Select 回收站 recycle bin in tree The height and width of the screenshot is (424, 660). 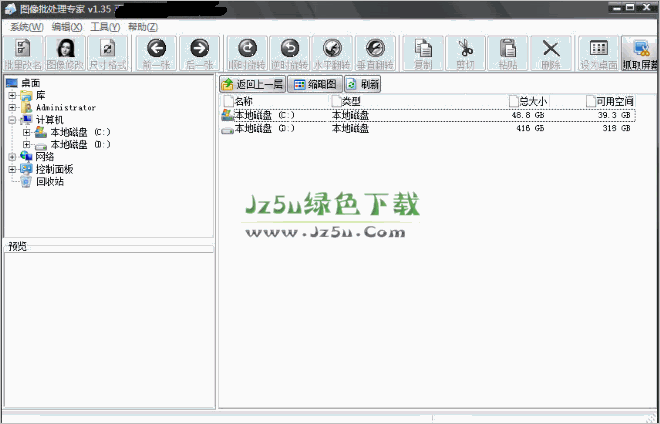[50, 182]
